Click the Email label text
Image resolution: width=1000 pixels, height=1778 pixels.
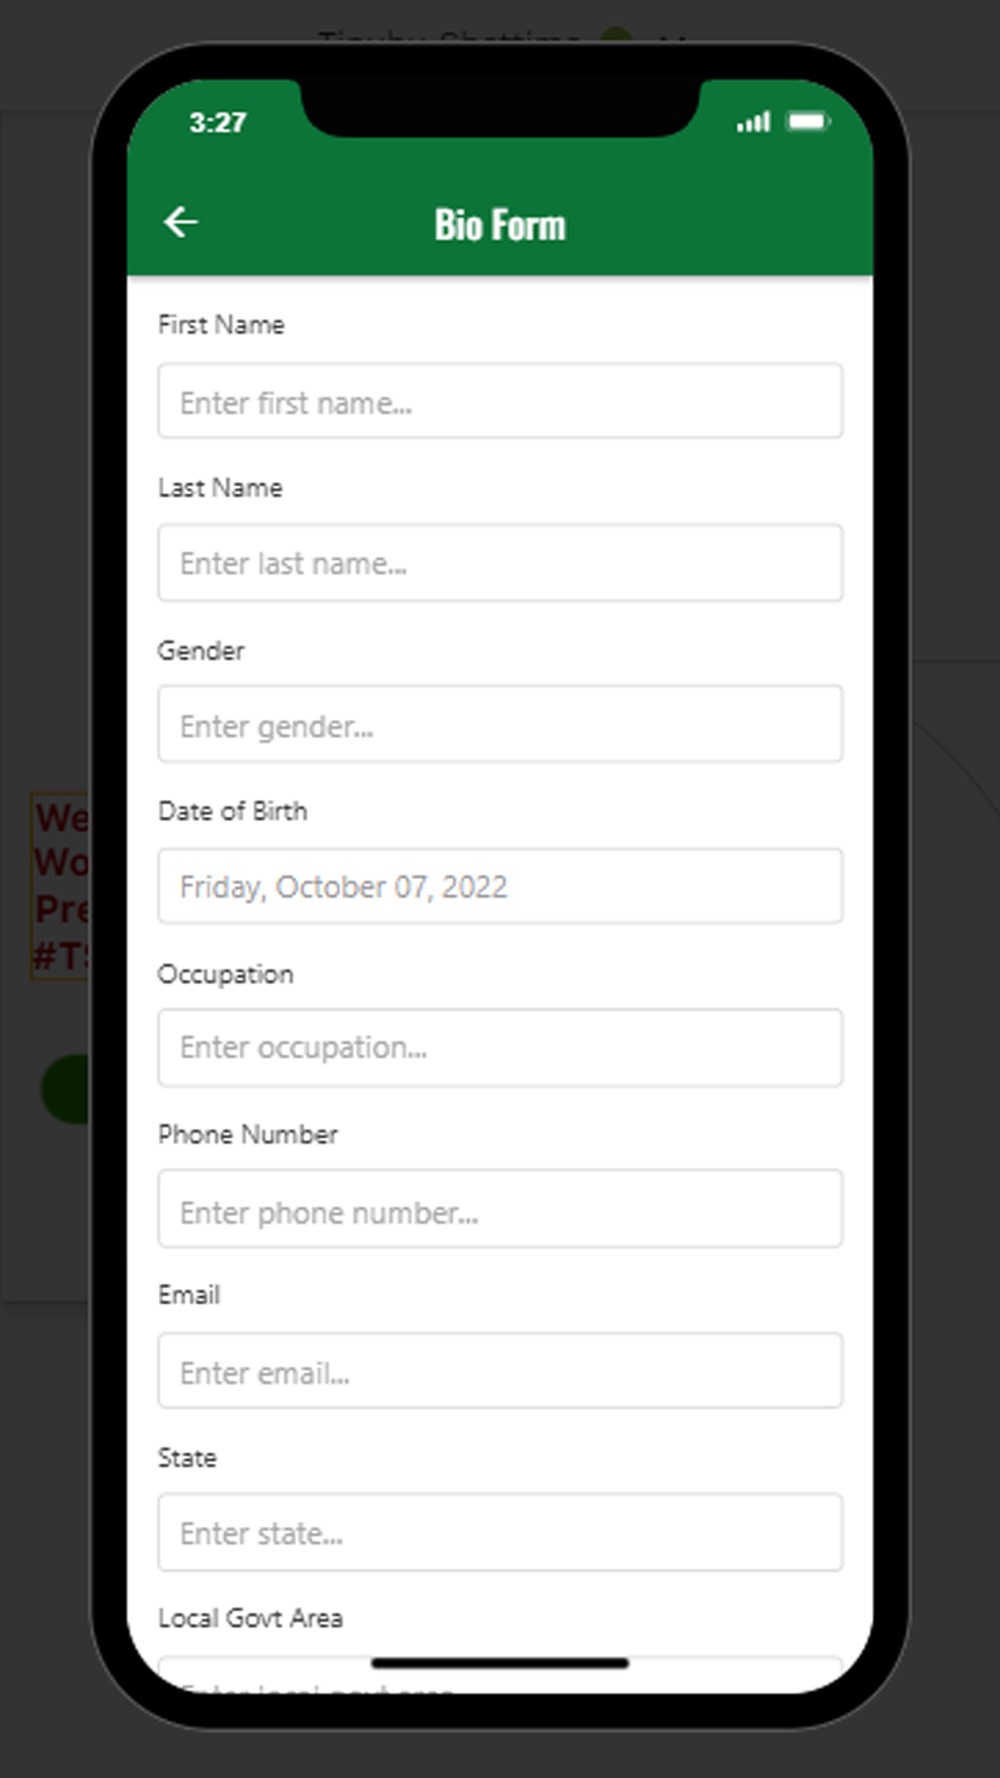pyautogui.click(x=189, y=1295)
